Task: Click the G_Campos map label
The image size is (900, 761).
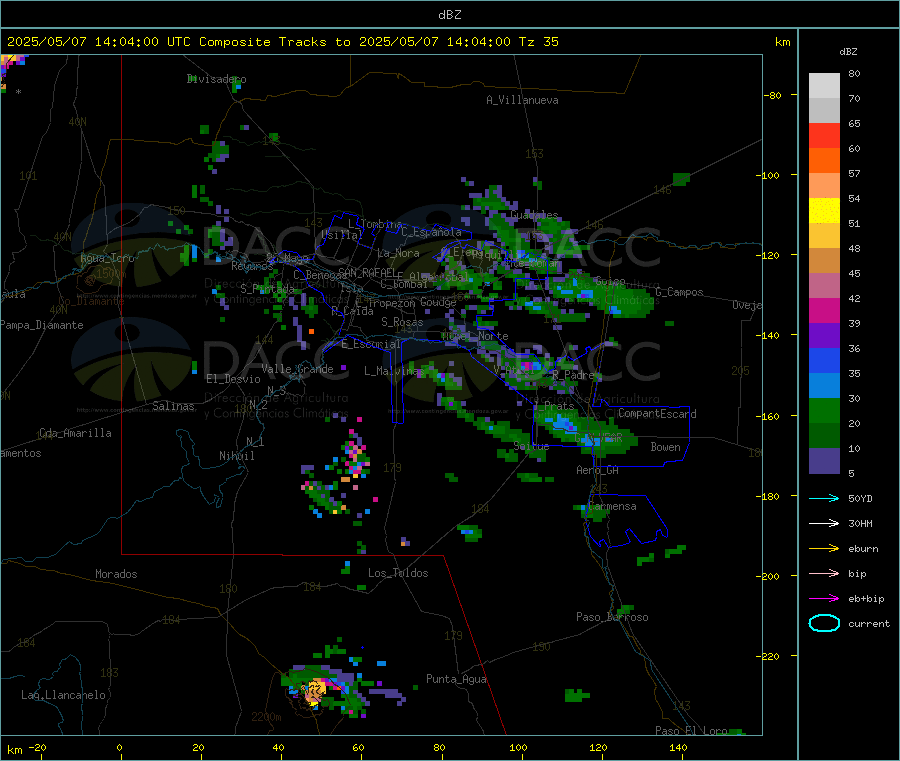Action: point(679,292)
